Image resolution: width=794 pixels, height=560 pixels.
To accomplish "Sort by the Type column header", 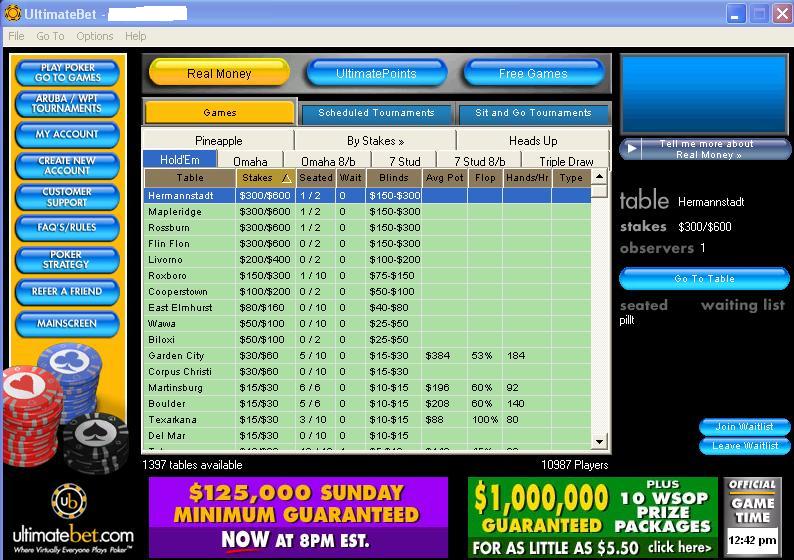I will point(571,178).
